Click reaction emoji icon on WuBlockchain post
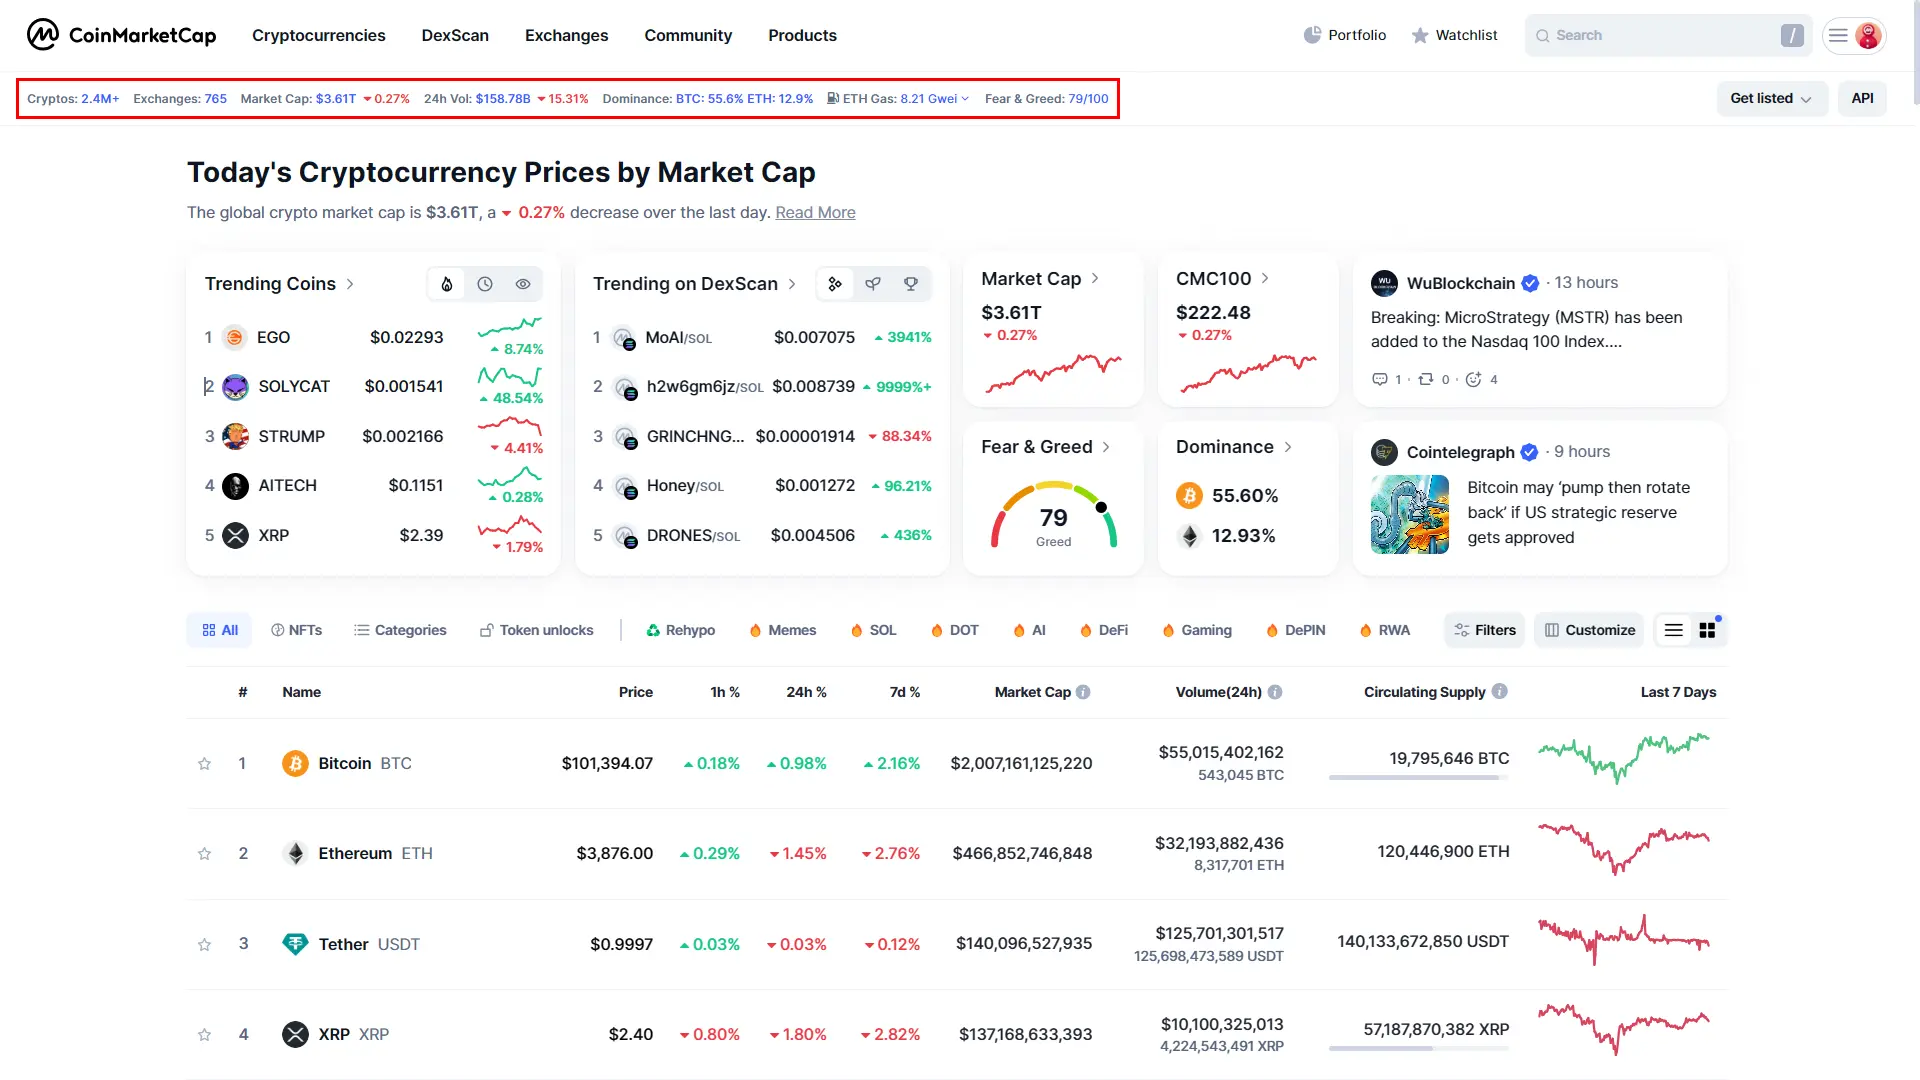Image resolution: width=1920 pixels, height=1080 pixels. pos(1473,379)
